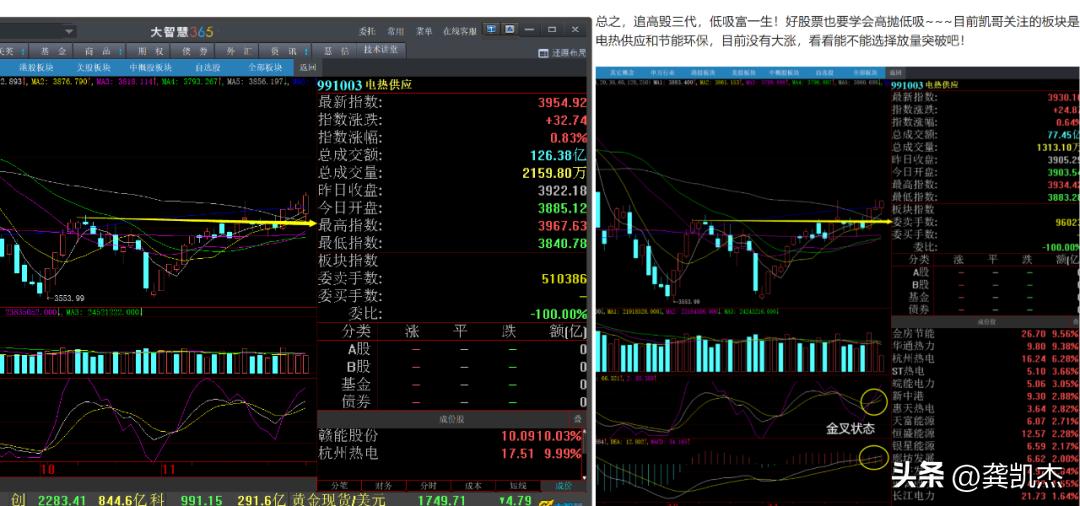
Task: Open 技术诊盘 technical diagnosis
Action: coord(381,50)
